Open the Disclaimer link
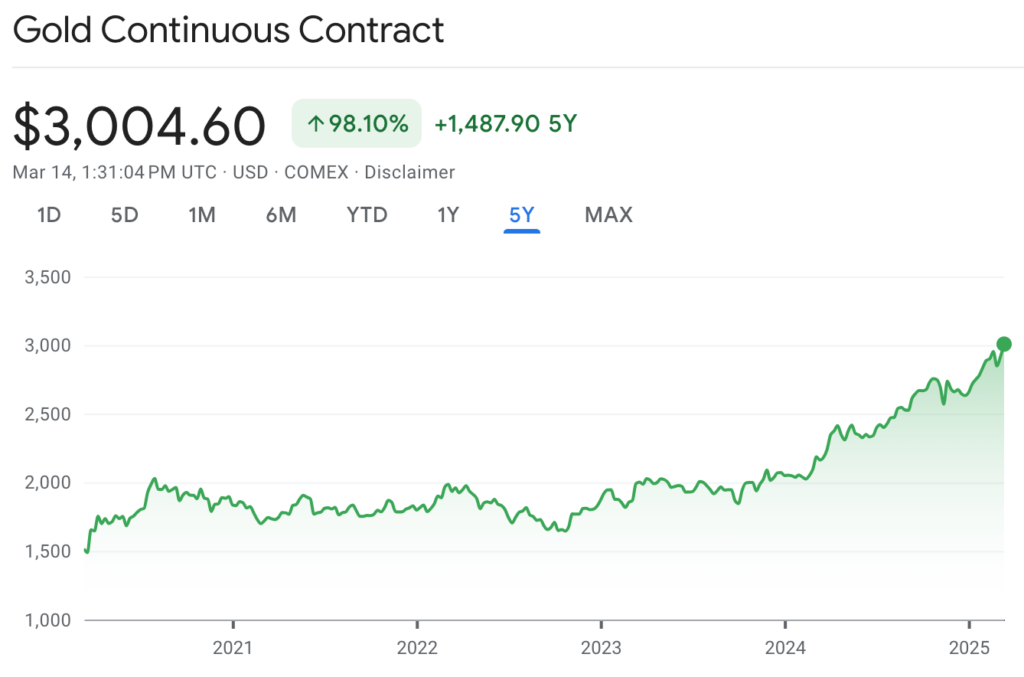The width and height of the screenshot is (1024, 677). pos(409,172)
